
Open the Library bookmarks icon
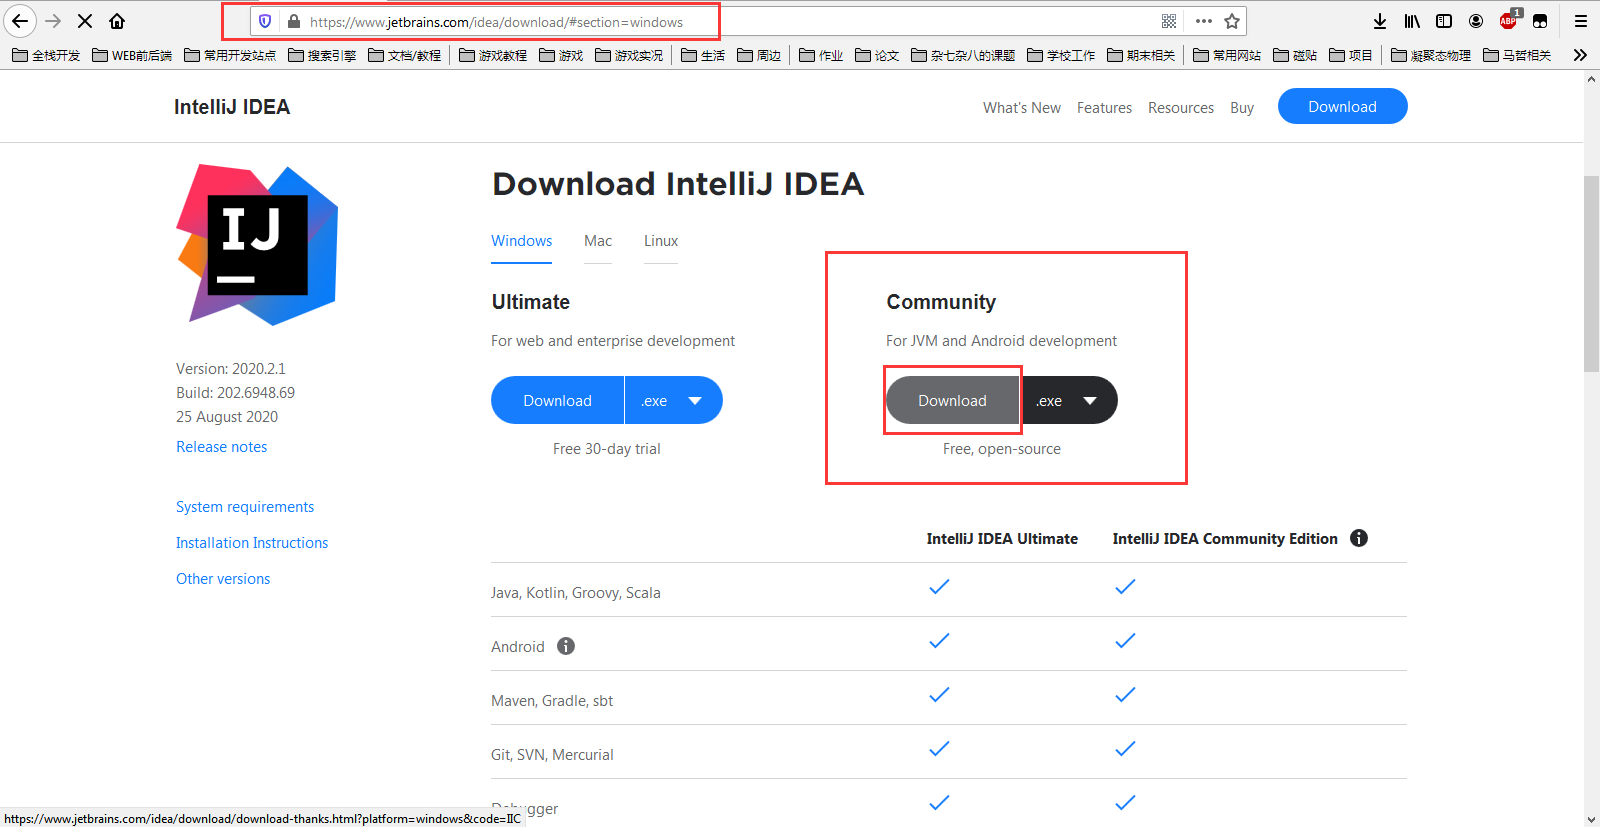point(1412,21)
